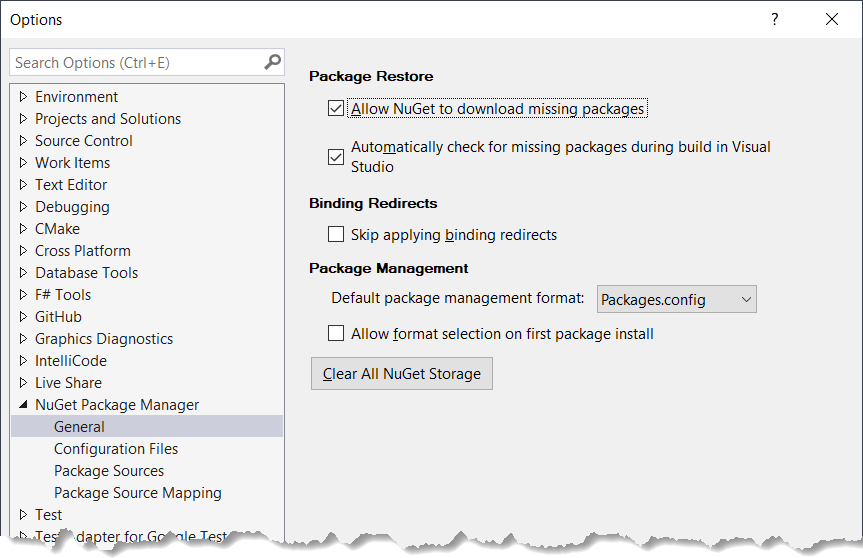Click the help question mark button
The image size is (863, 558).
774,19
